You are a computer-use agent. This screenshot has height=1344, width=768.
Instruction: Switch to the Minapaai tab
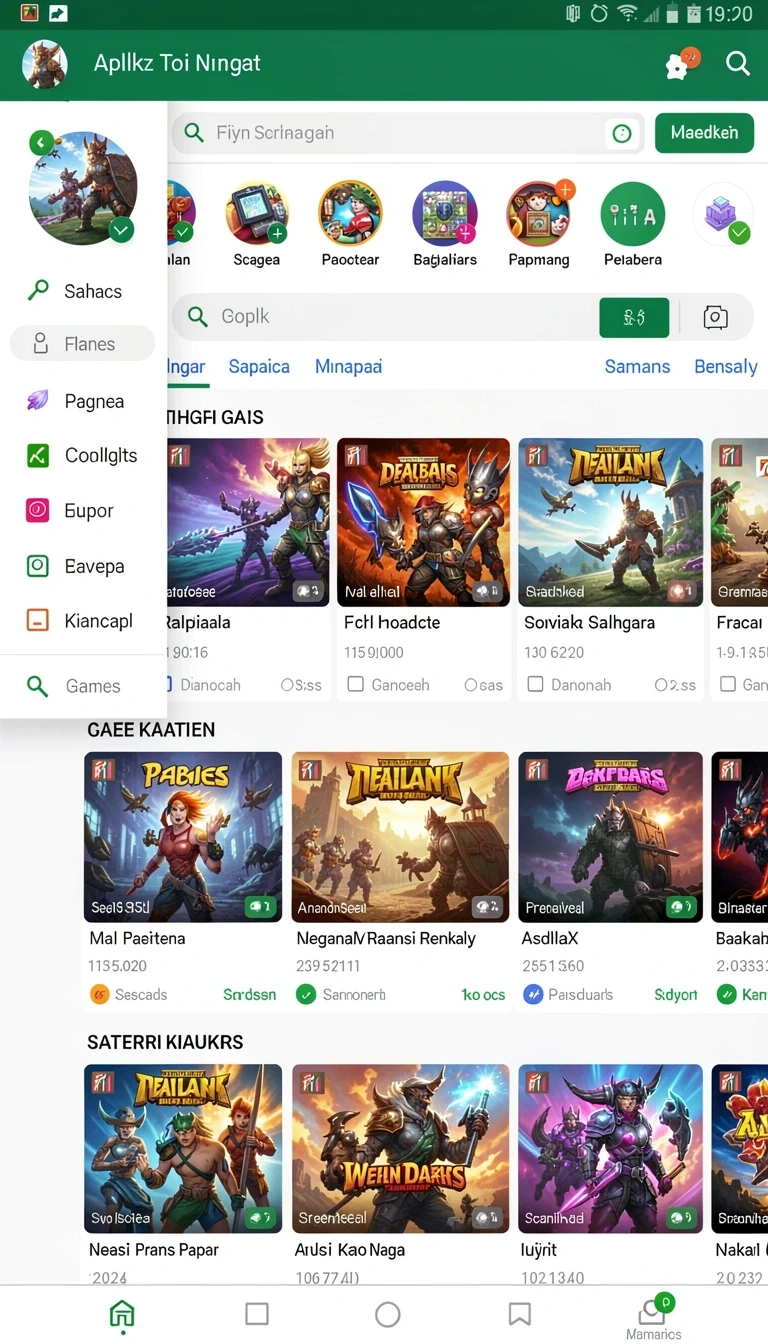click(348, 366)
